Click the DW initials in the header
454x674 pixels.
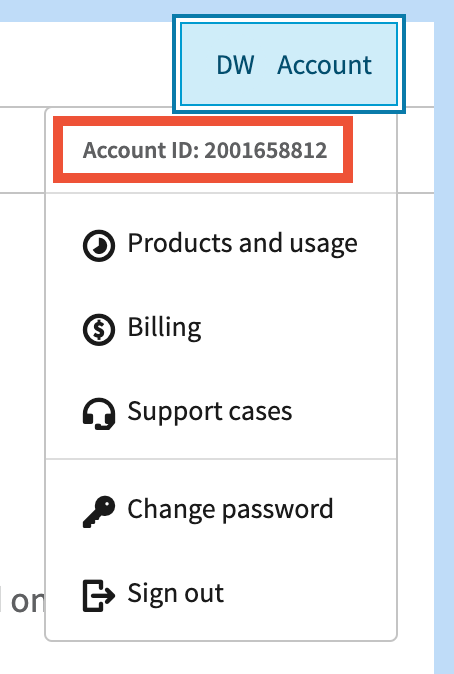pos(235,65)
